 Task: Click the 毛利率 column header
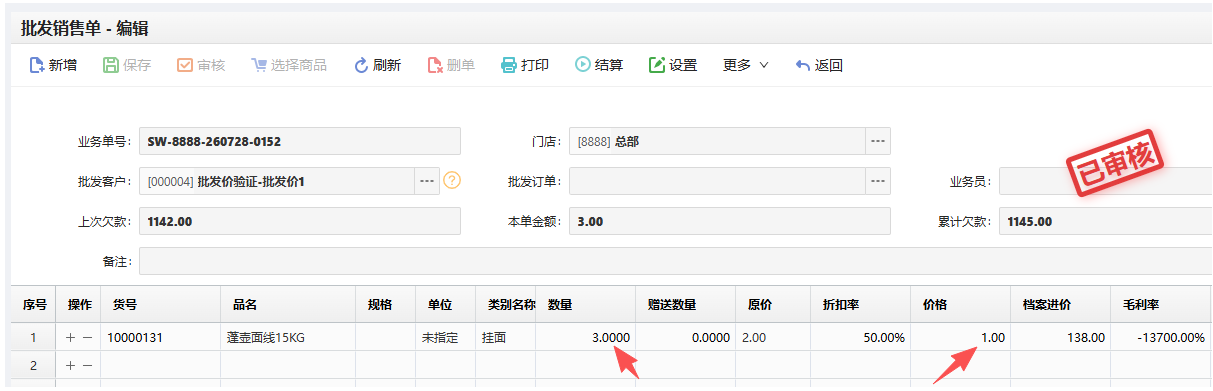click(1161, 304)
